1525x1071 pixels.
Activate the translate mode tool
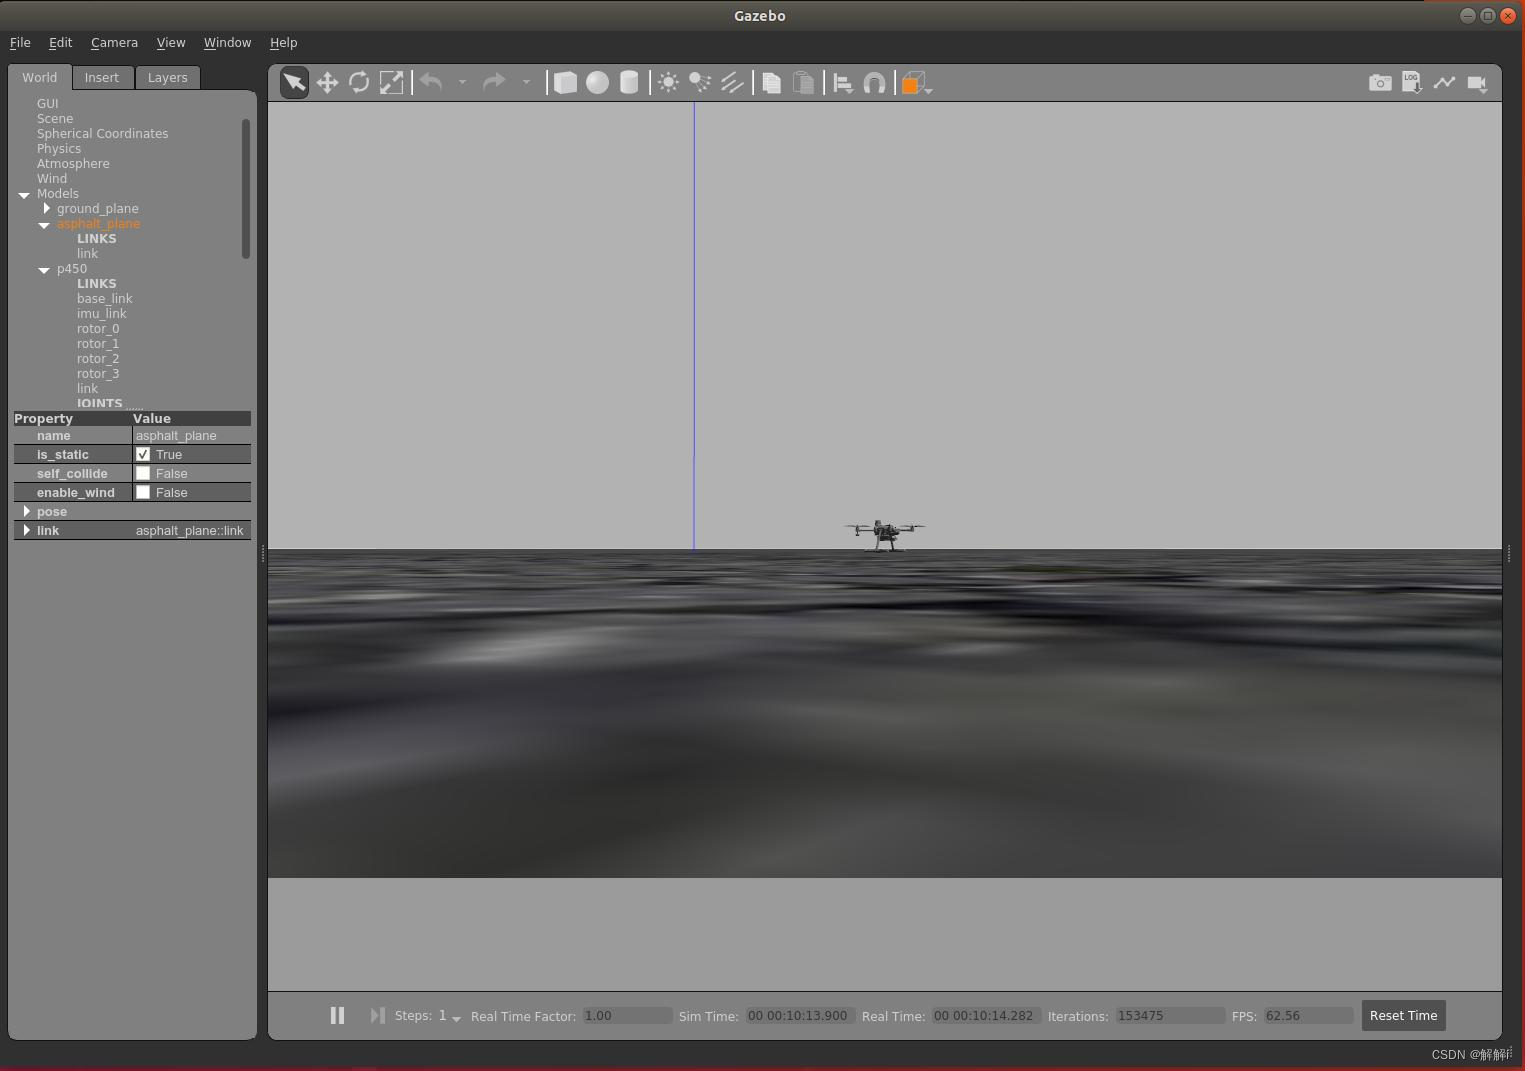pos(327,83)
